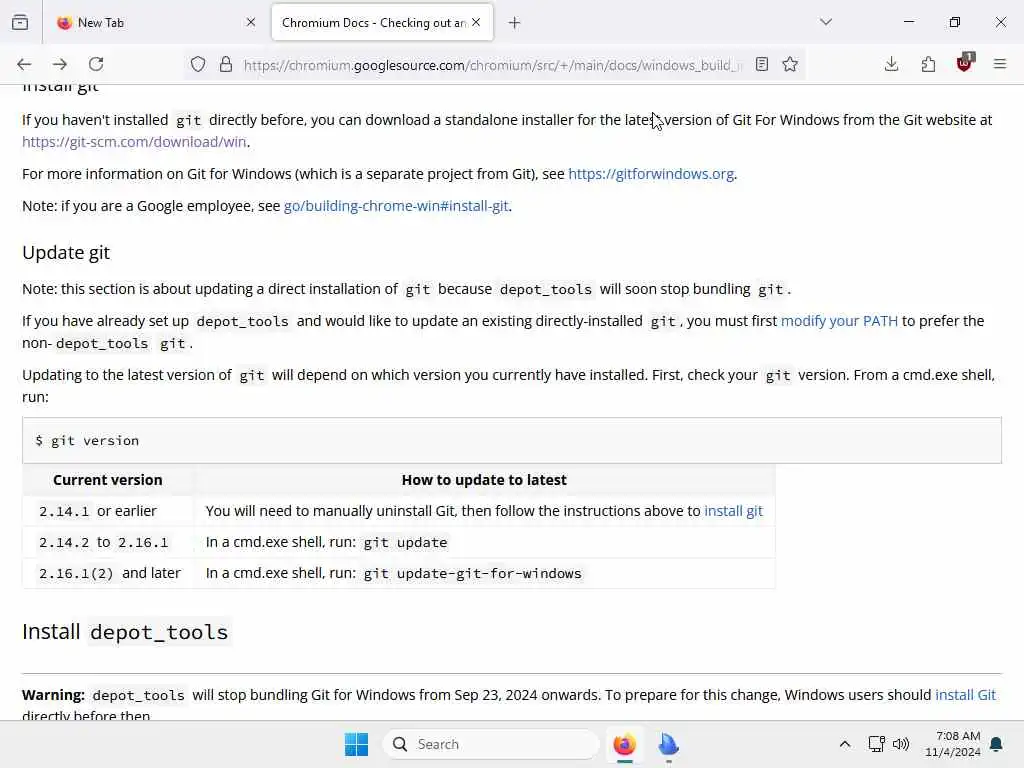The width and height of the screenshot is (1024, 768).
Task: Open the network status tray icon
Action: [x=876, y=744]
